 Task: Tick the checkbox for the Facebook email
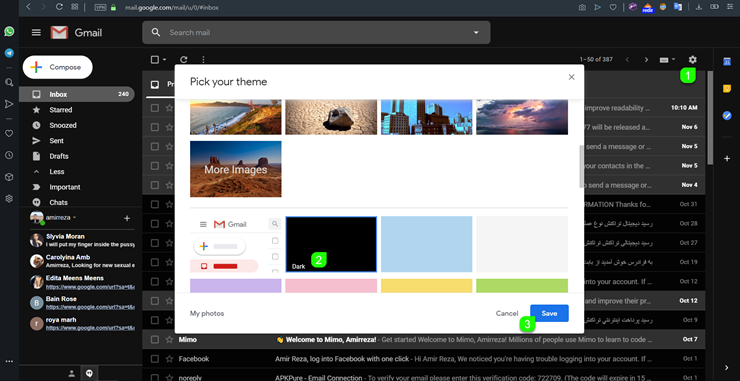(x=154, y=359)
